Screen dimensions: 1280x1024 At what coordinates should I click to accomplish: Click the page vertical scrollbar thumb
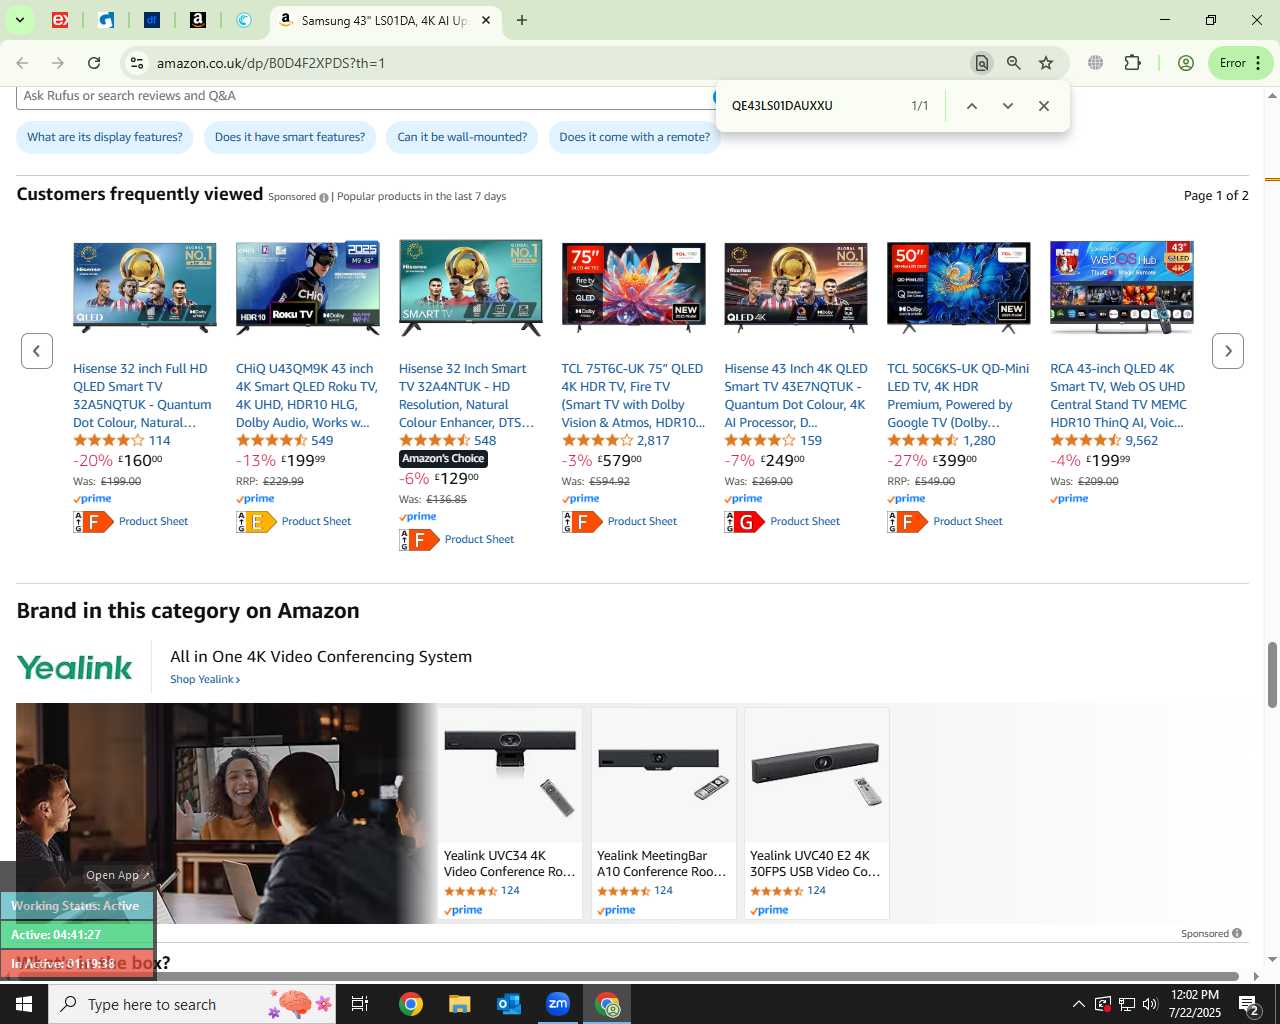tap(1272, 674)
